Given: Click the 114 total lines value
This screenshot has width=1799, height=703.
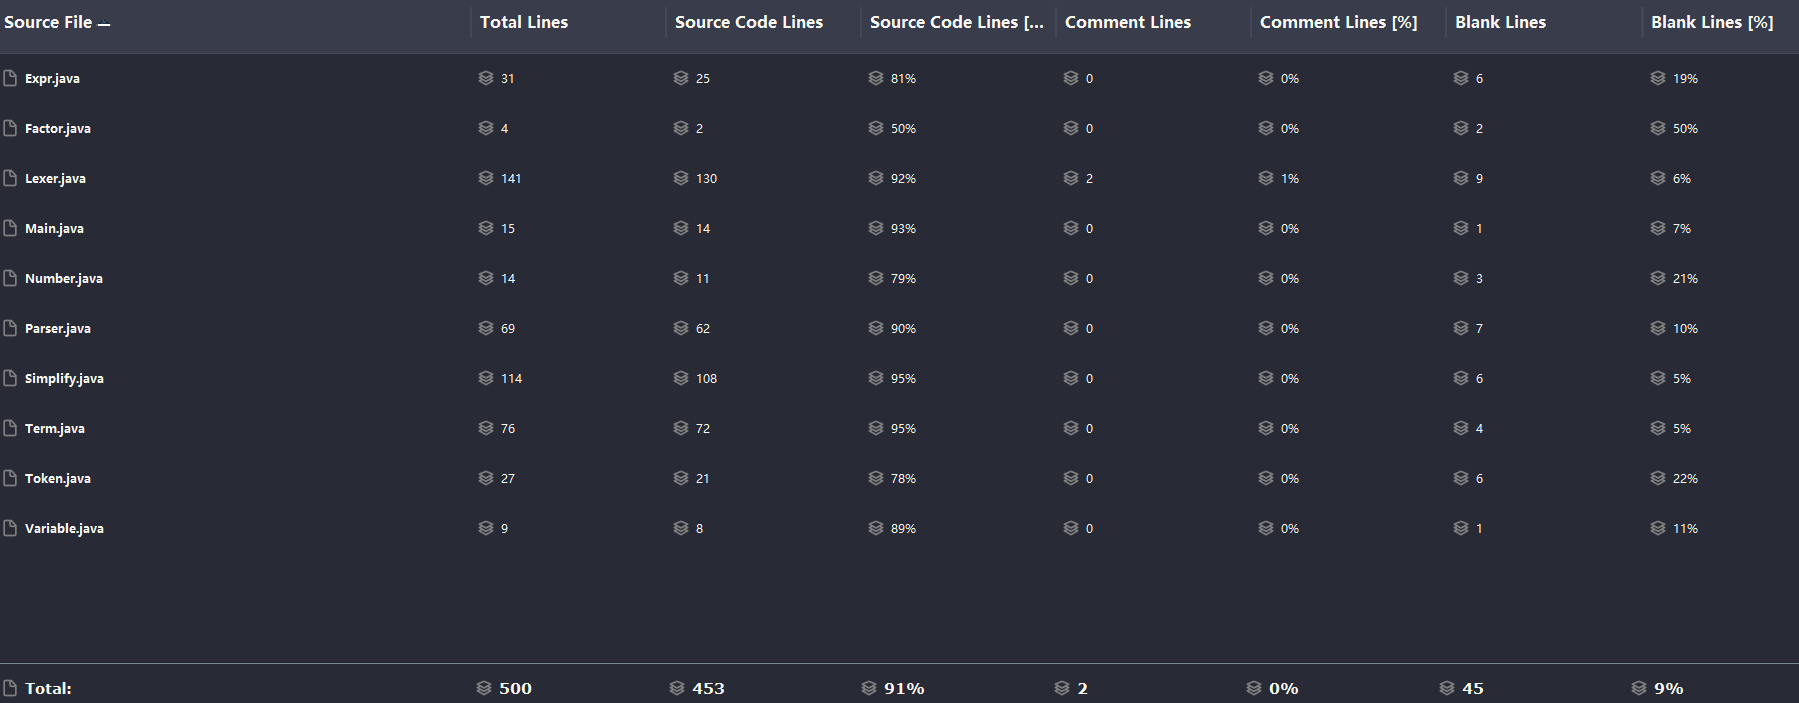Looking at the screenshot, I should 511,379.
